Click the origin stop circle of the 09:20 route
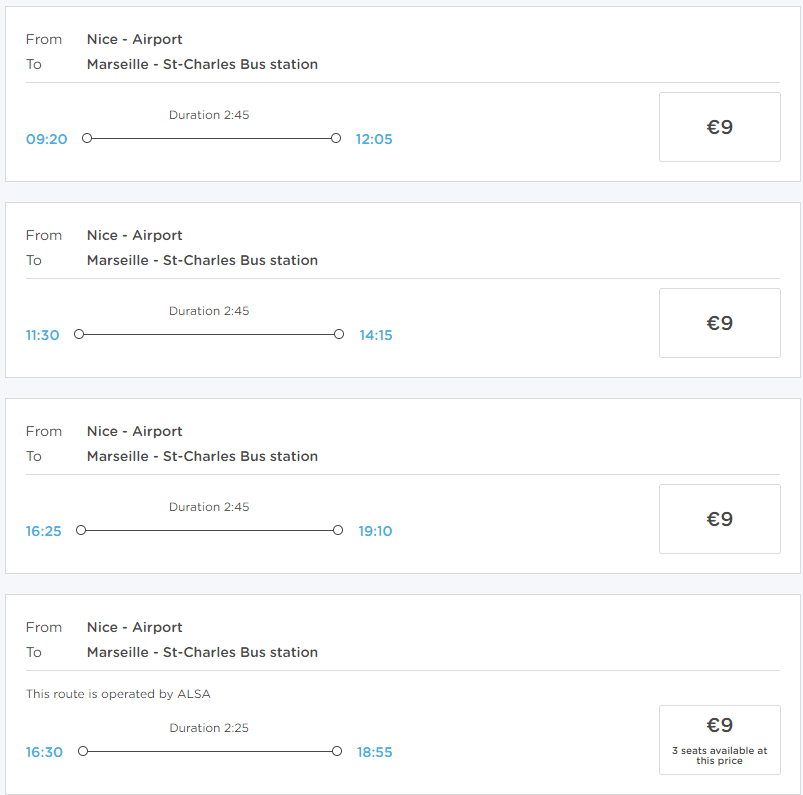Screen dimensions: 803x795 pos(87,138)
